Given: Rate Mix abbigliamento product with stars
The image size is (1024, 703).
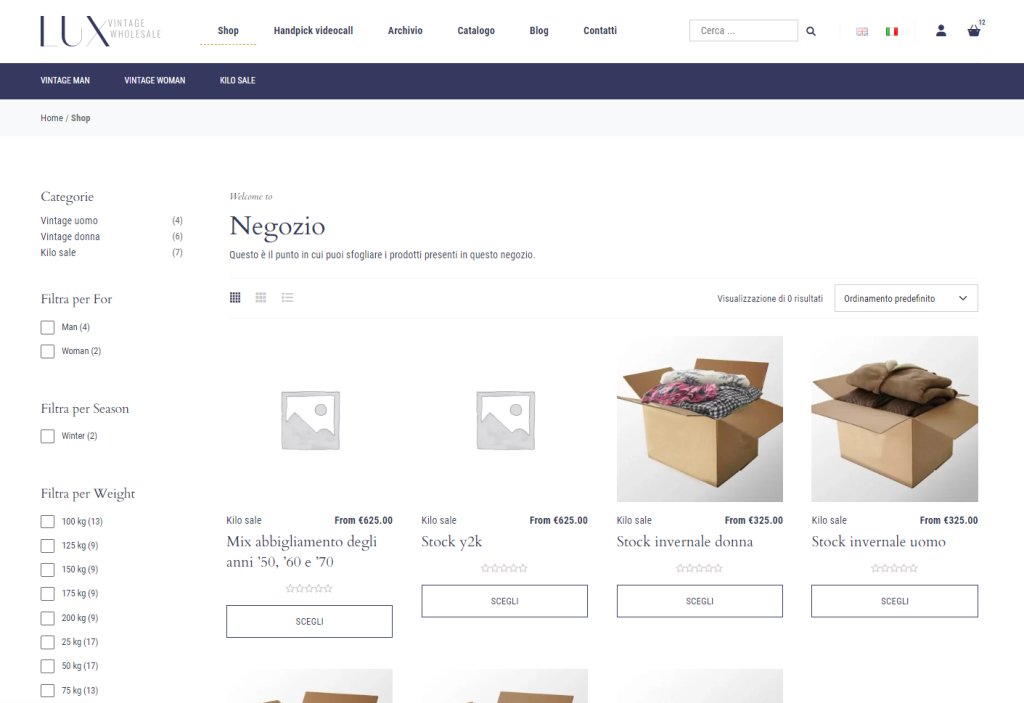Looking at the screenshot, I should click(x=309, y=589).
